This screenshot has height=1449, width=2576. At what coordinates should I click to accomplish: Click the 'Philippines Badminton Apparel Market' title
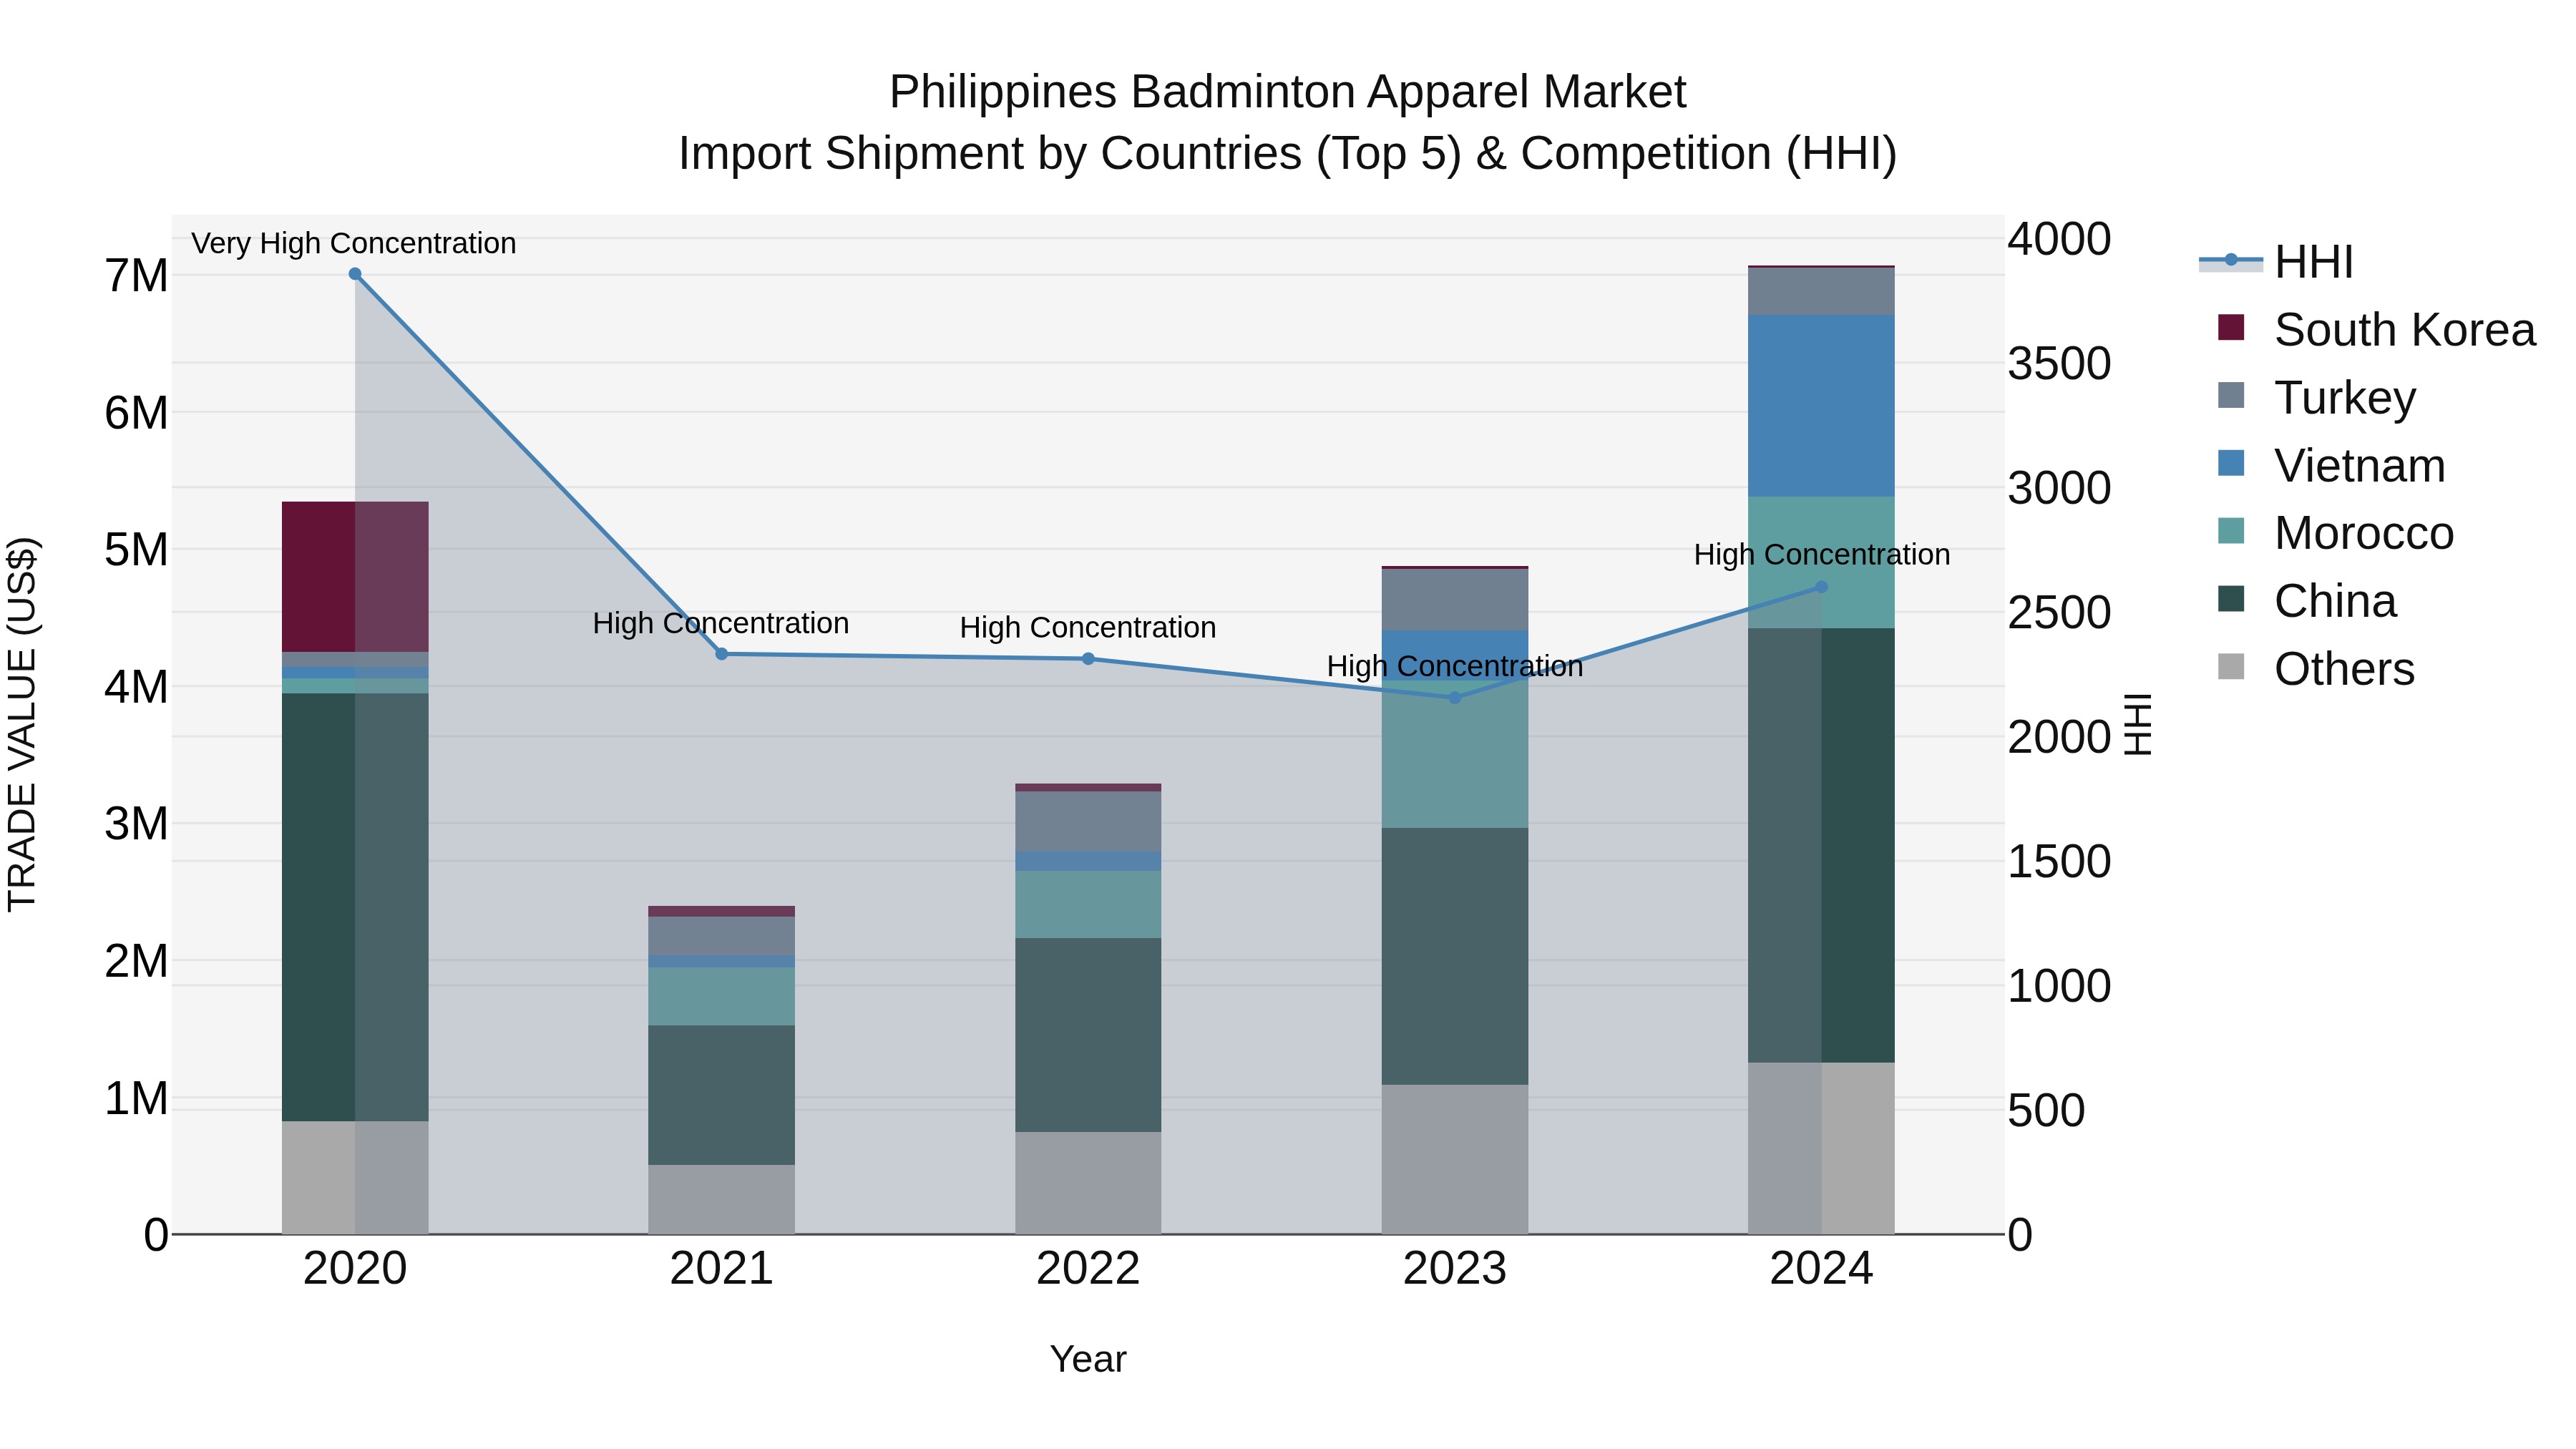(1288, 92)
